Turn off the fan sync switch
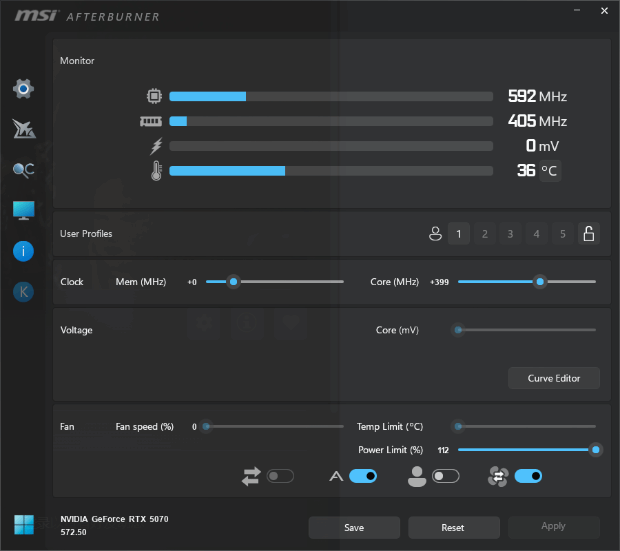The width and height of the screenshot is (620, 551). [x=528, y=476]
